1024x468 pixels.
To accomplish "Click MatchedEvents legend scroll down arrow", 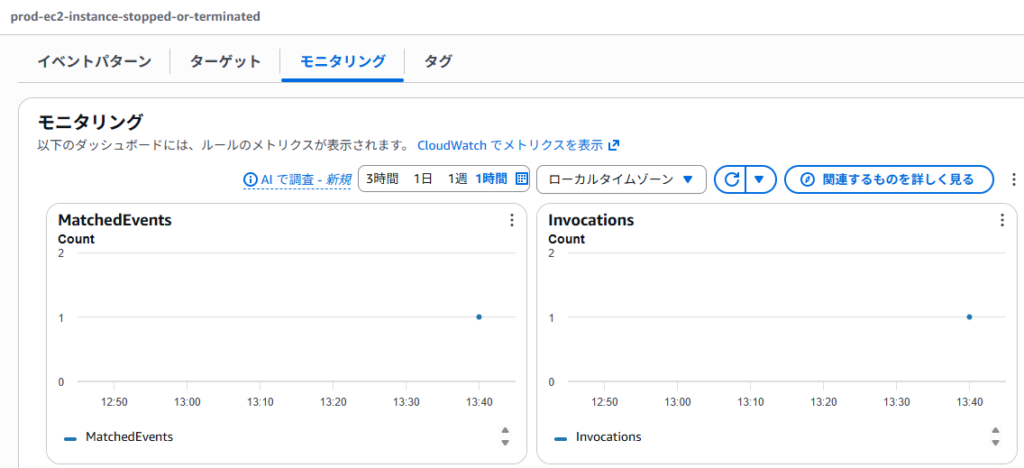I will [x=505, y=443].
